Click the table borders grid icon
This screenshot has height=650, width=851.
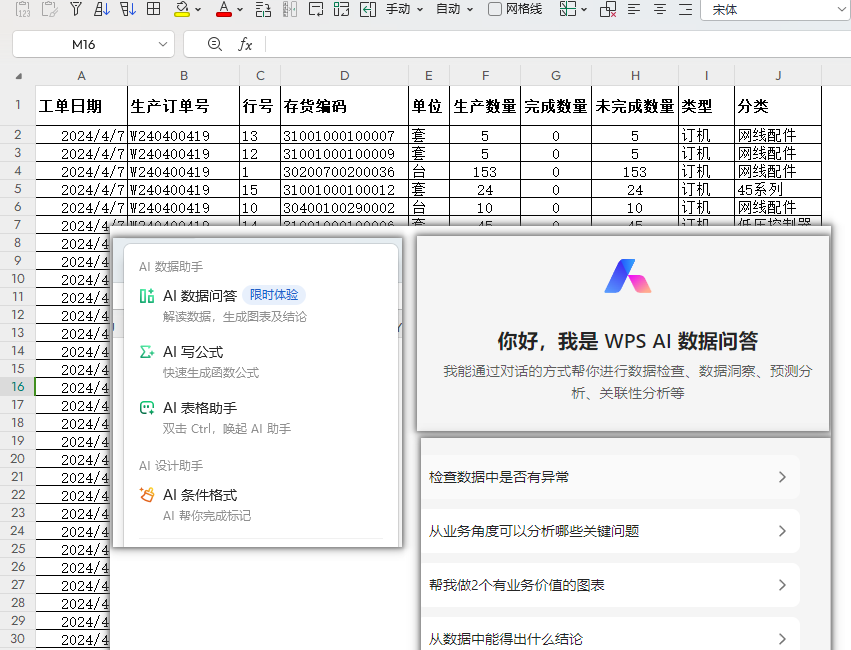(x=154, y=9)
